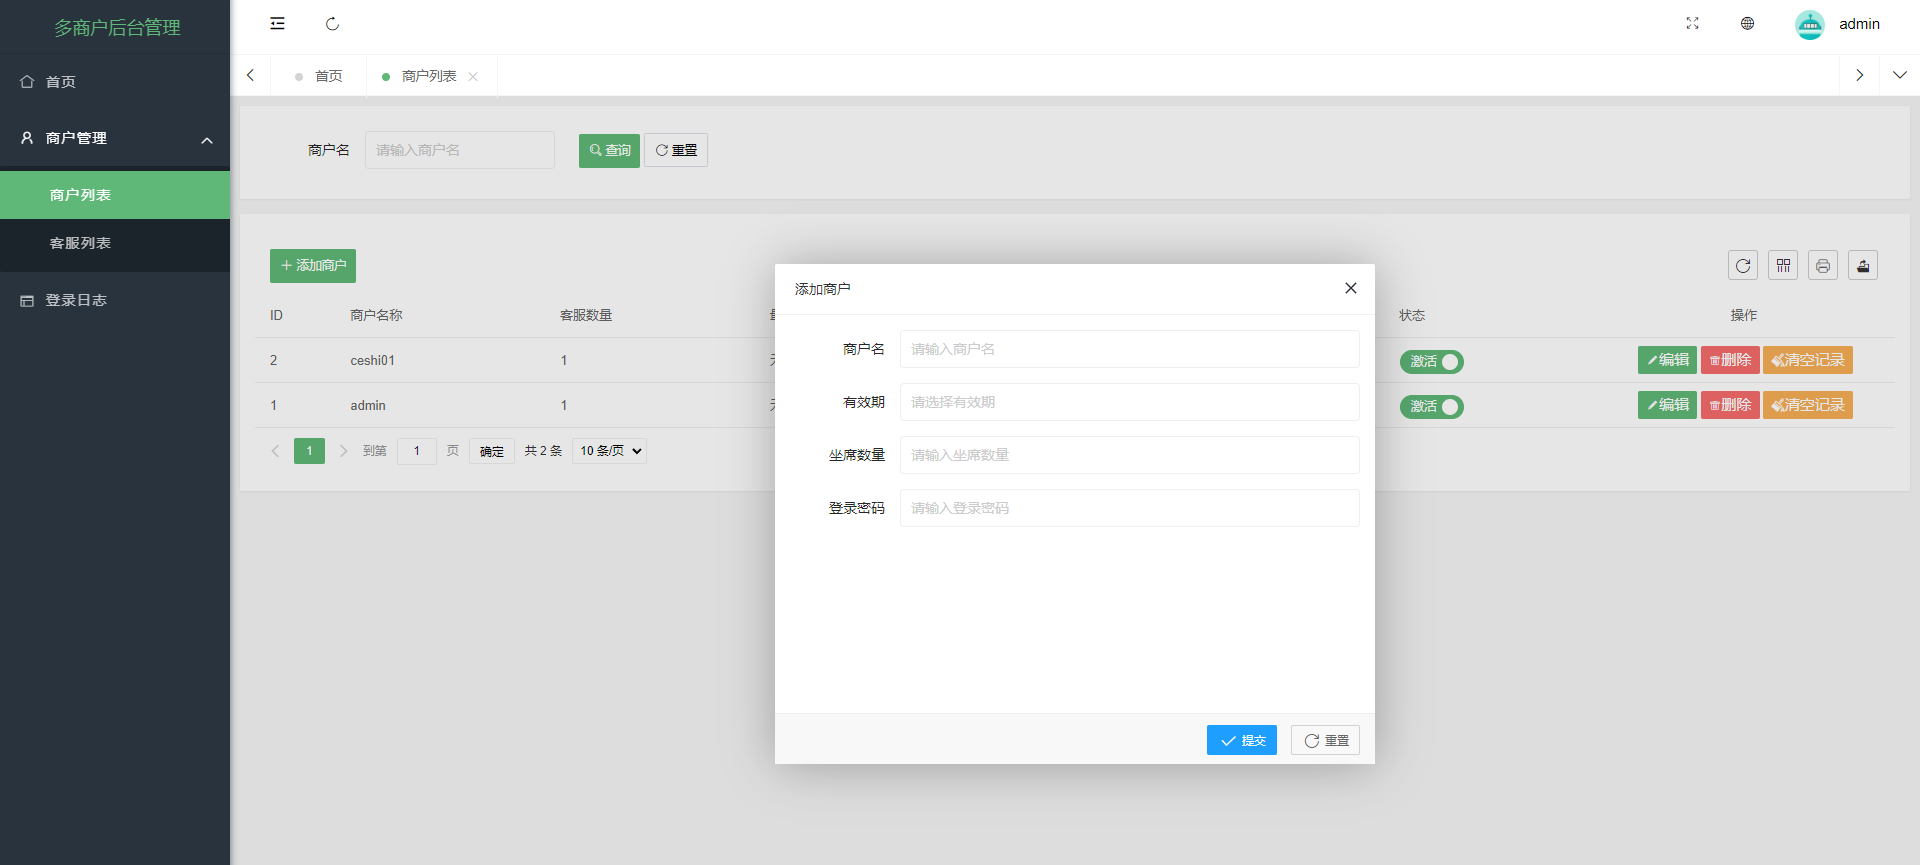This screenshot has height=865, width=1920.
Task: Go to next page arrow
Action: 343,451
